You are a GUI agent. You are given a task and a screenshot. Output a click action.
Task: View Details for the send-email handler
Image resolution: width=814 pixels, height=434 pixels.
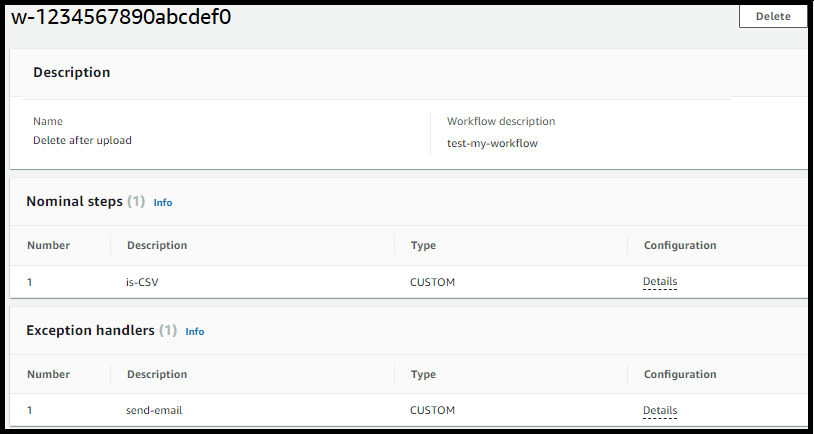659,410
